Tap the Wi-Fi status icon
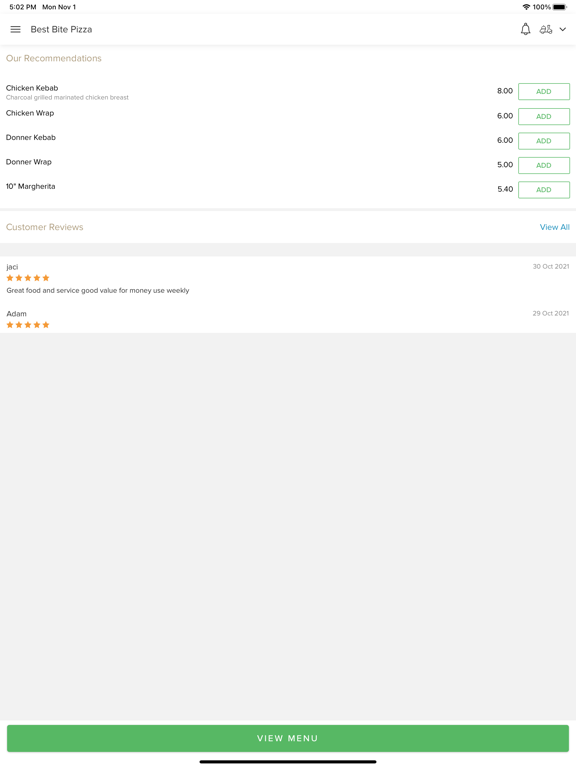Image resolution: width=576 pixels, height=768 pixels. coord(527,7)
